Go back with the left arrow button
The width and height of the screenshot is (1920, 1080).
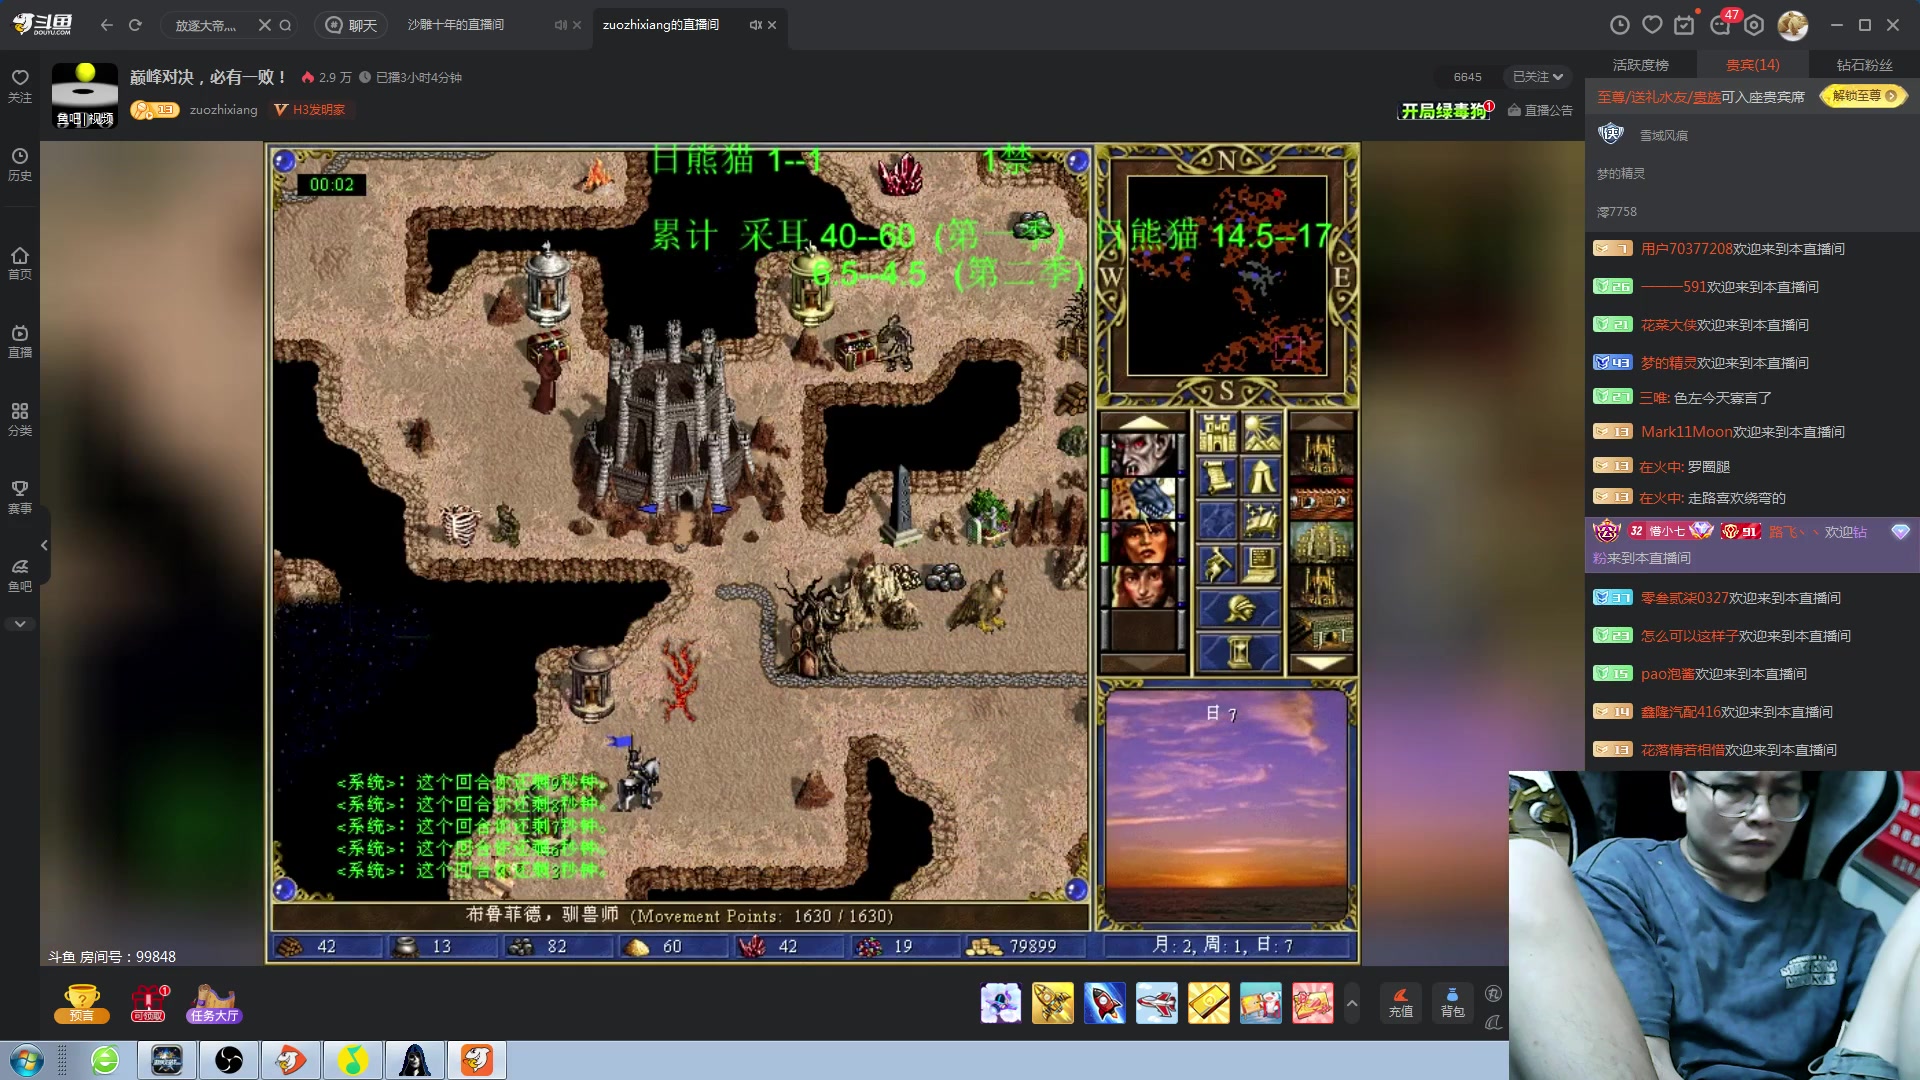click(x=107, y=25)
